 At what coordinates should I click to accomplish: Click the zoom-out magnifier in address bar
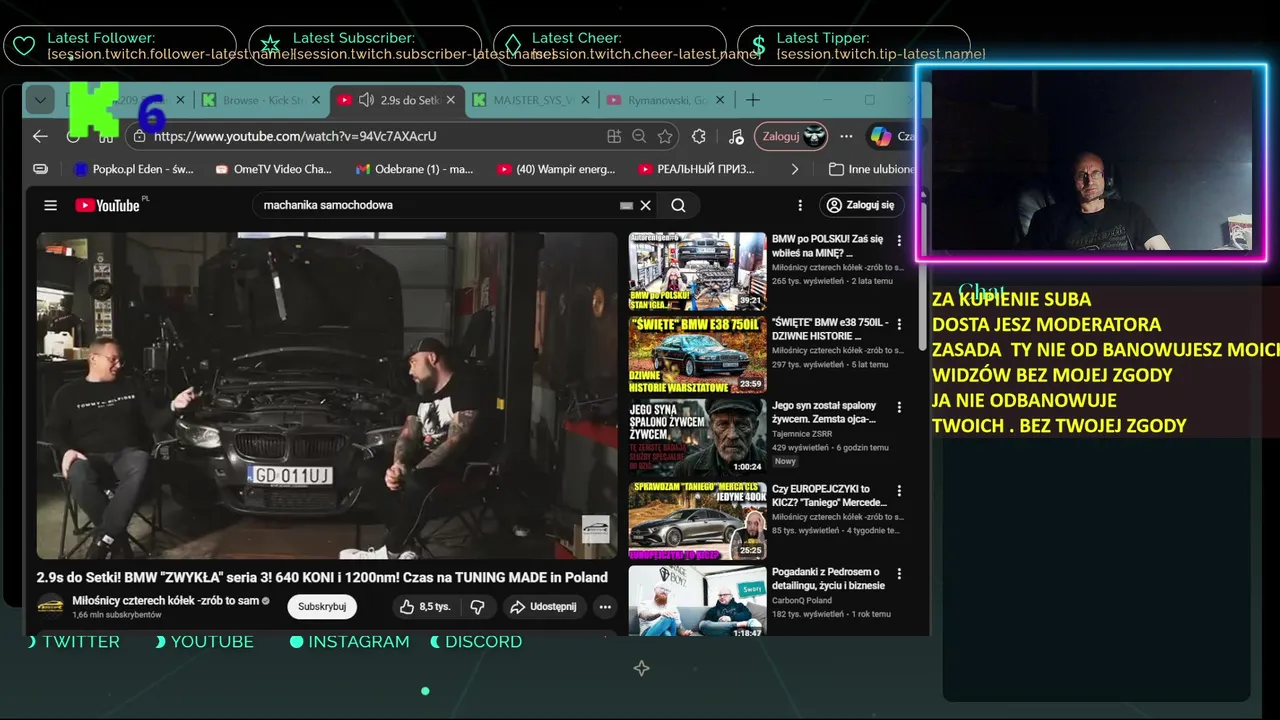tap(640, 136)
